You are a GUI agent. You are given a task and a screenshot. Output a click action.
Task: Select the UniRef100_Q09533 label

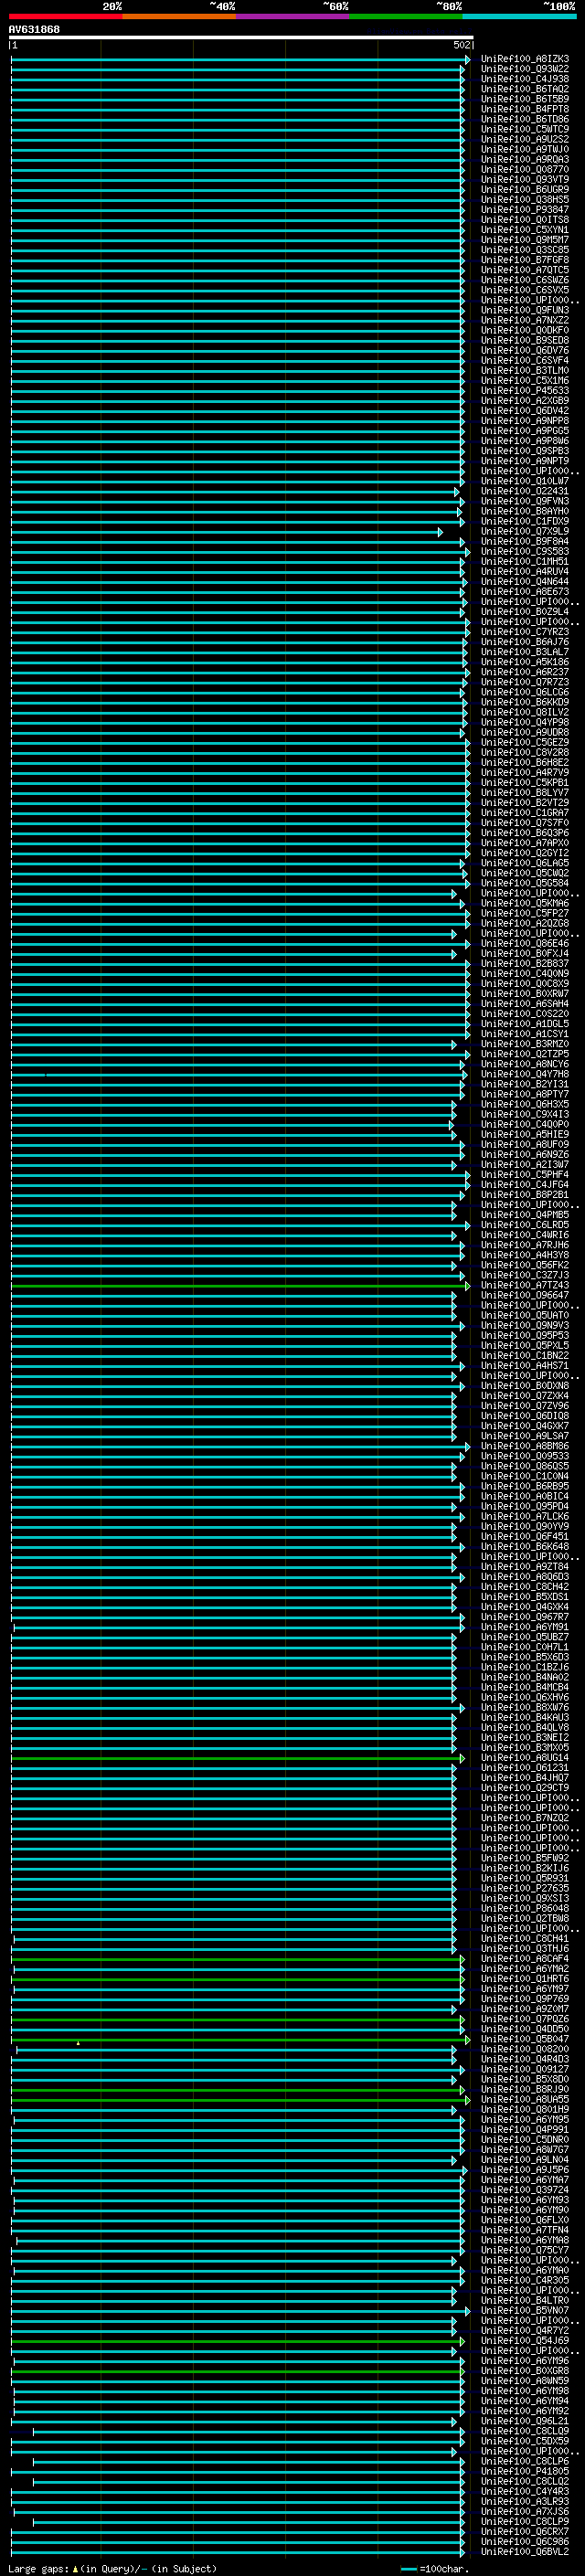524,1457
